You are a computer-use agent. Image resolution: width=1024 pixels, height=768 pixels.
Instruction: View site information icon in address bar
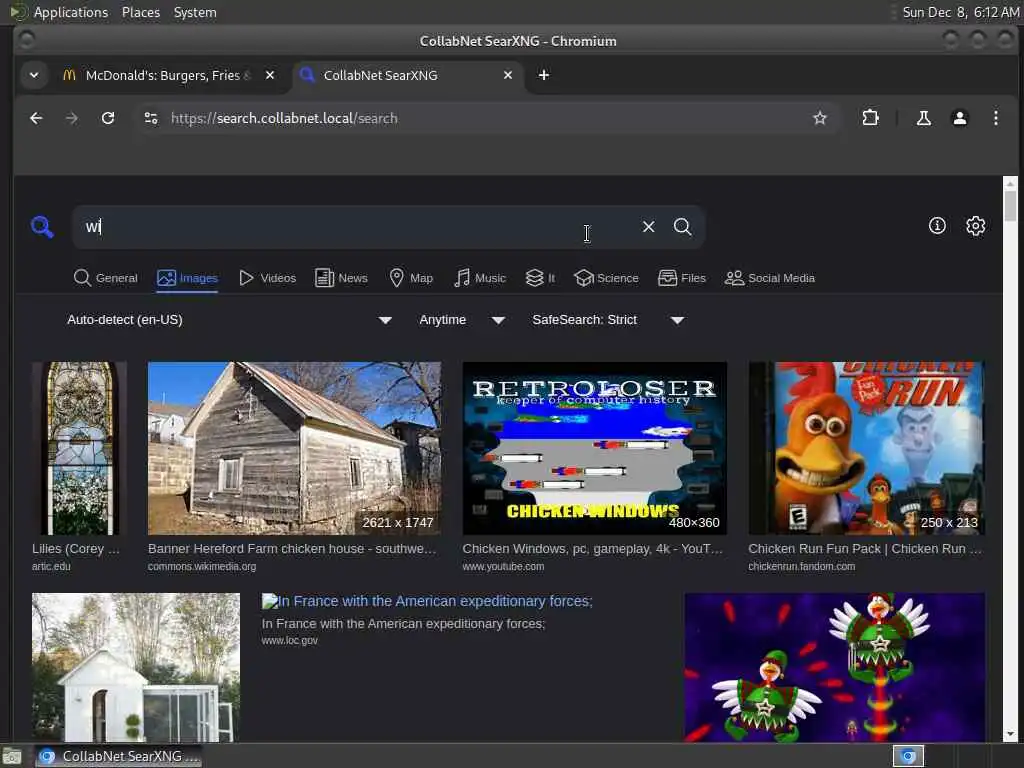[x=151, y=118]
